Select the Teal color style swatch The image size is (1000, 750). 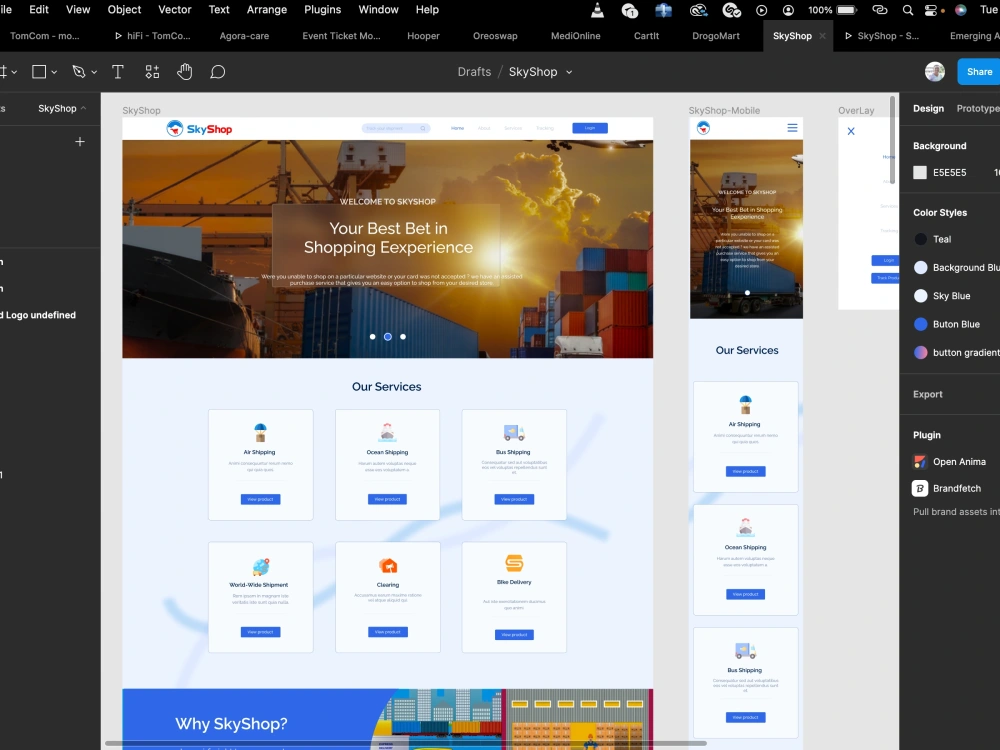(x=920, y=239)
